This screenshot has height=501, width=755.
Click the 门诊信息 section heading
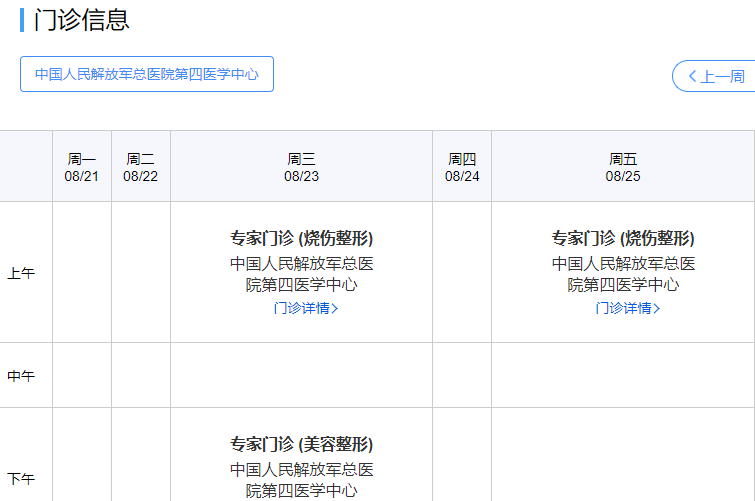[x=82, y=20]
